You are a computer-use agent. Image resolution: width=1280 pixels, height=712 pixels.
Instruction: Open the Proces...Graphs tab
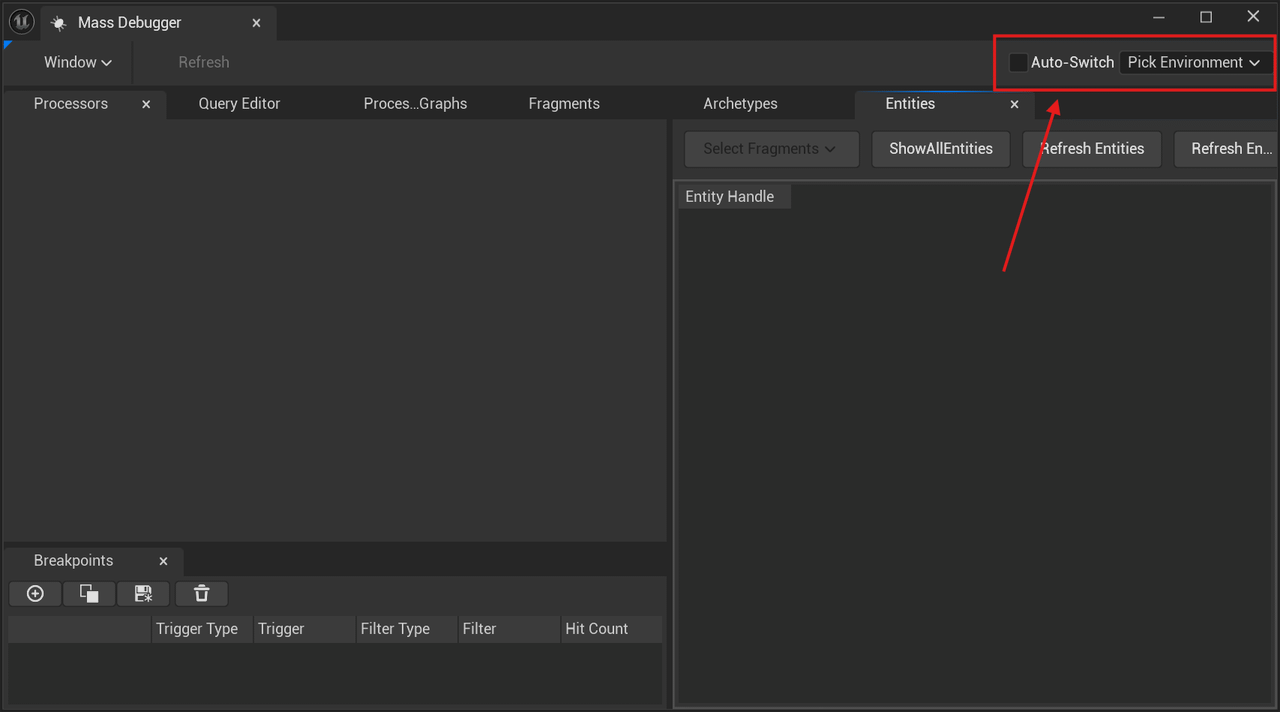tap(415, 104)
